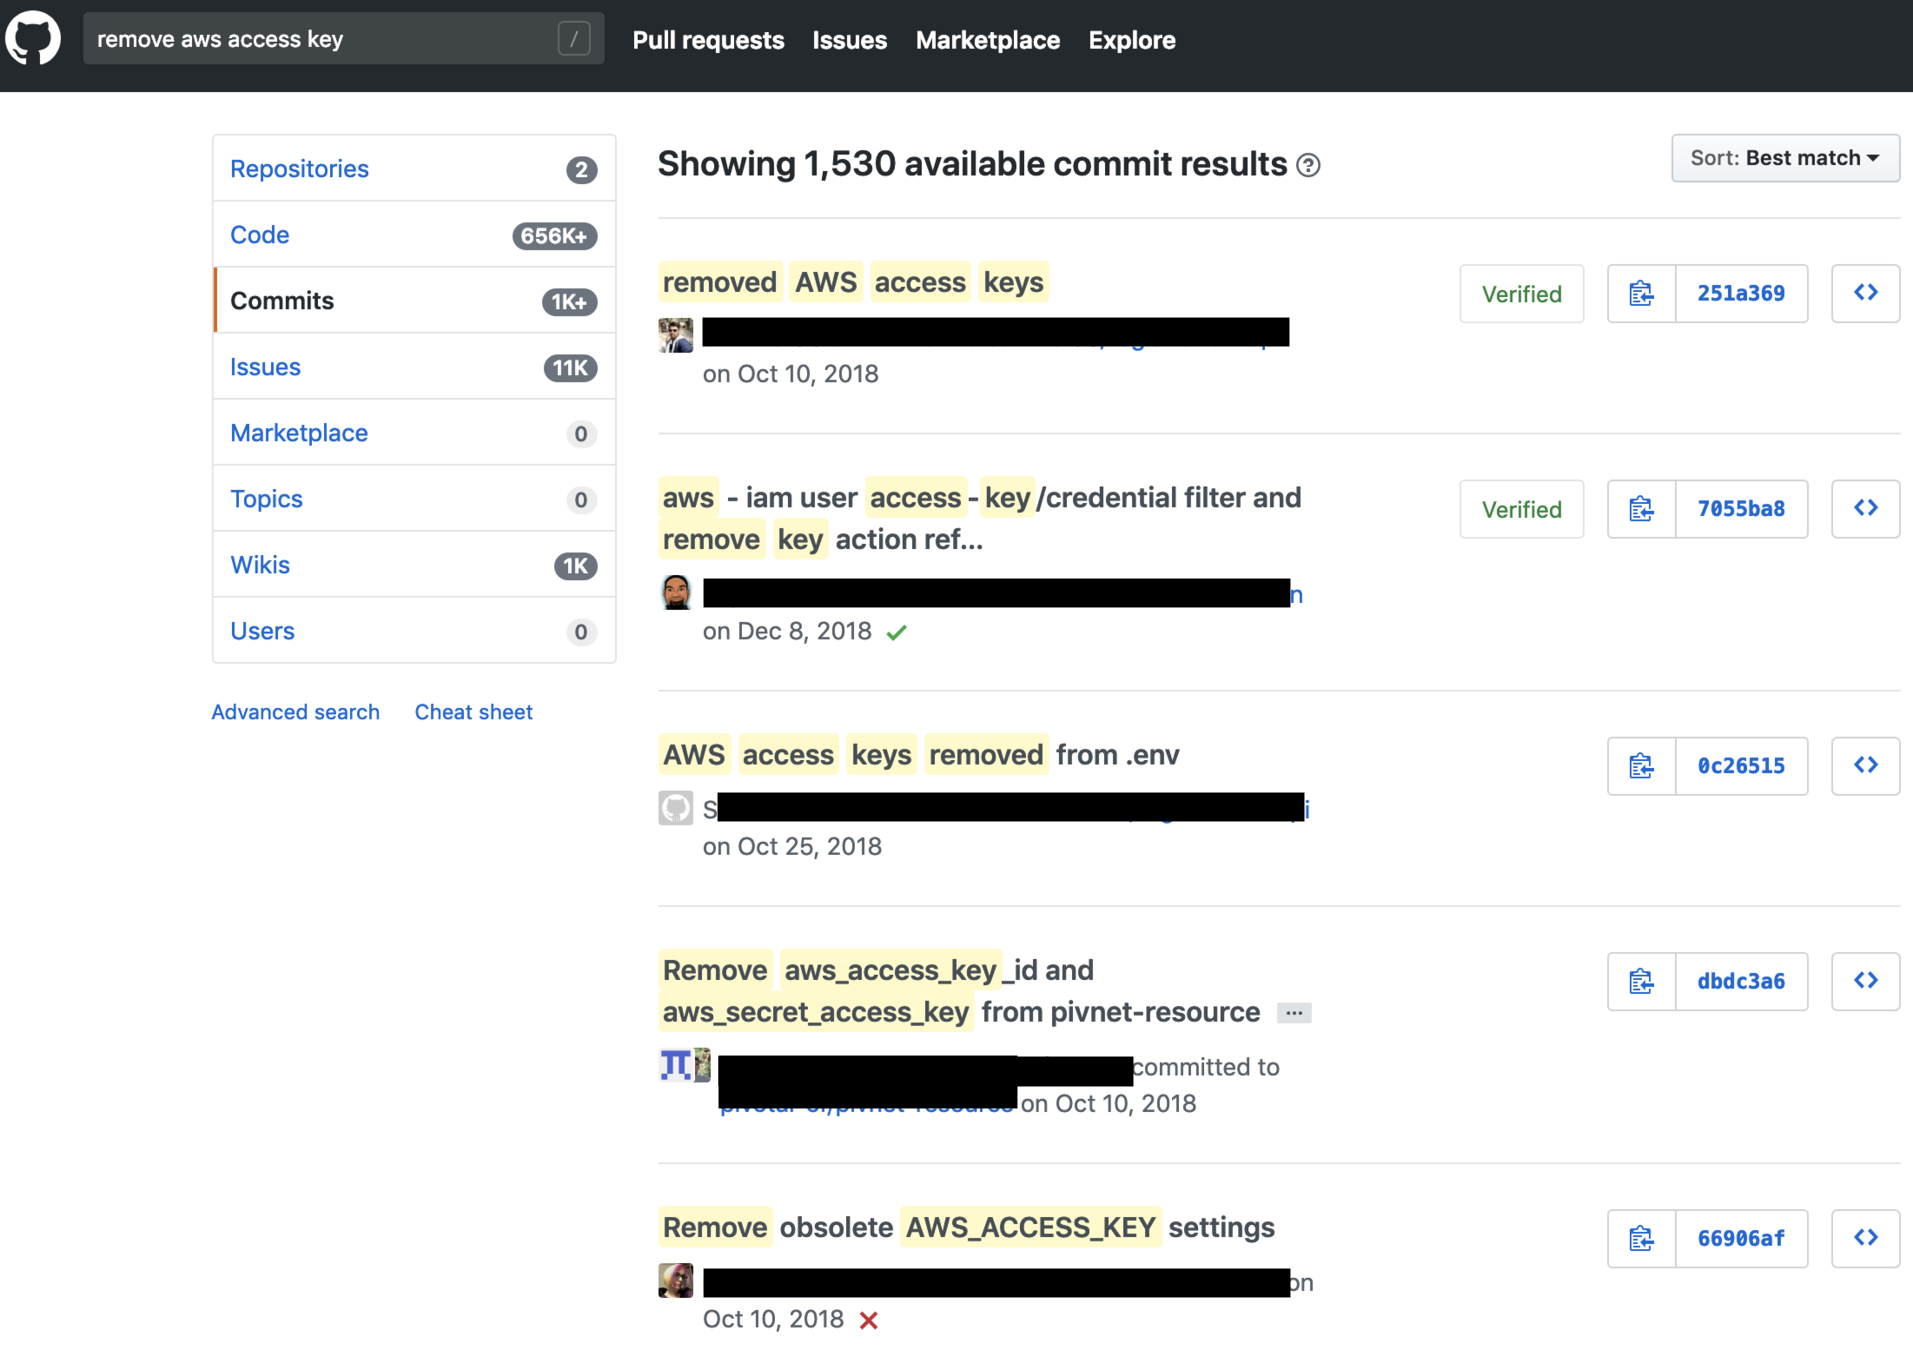Image resolution: width=1913 pixels, height=1350 pixels.
Task: Click the failed status X on the Oct 10 commit
Action: [868, 1320]
